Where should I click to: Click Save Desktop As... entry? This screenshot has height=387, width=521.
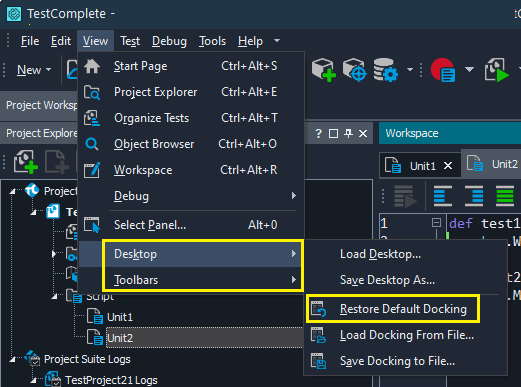click(x=406, y=280)
